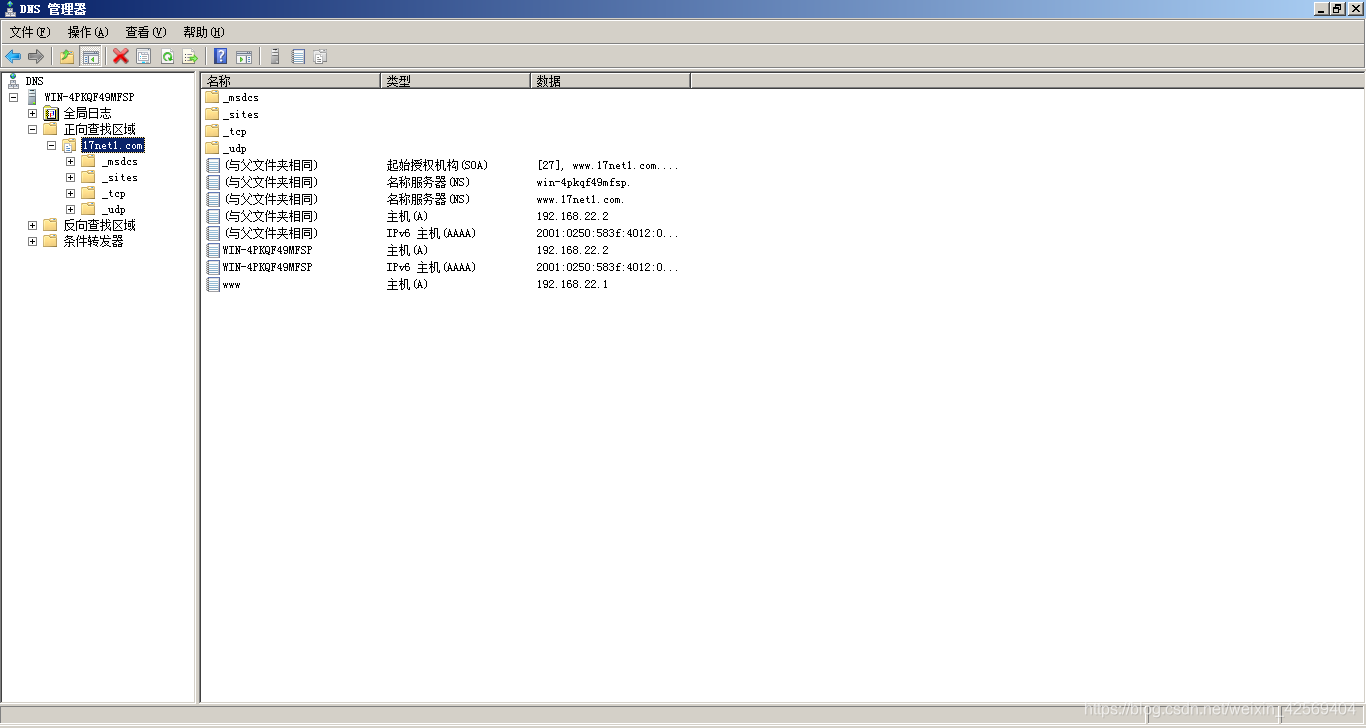Select 正向查找区域 in the tree
This screenshot has width=1366, height=728.
100,129
